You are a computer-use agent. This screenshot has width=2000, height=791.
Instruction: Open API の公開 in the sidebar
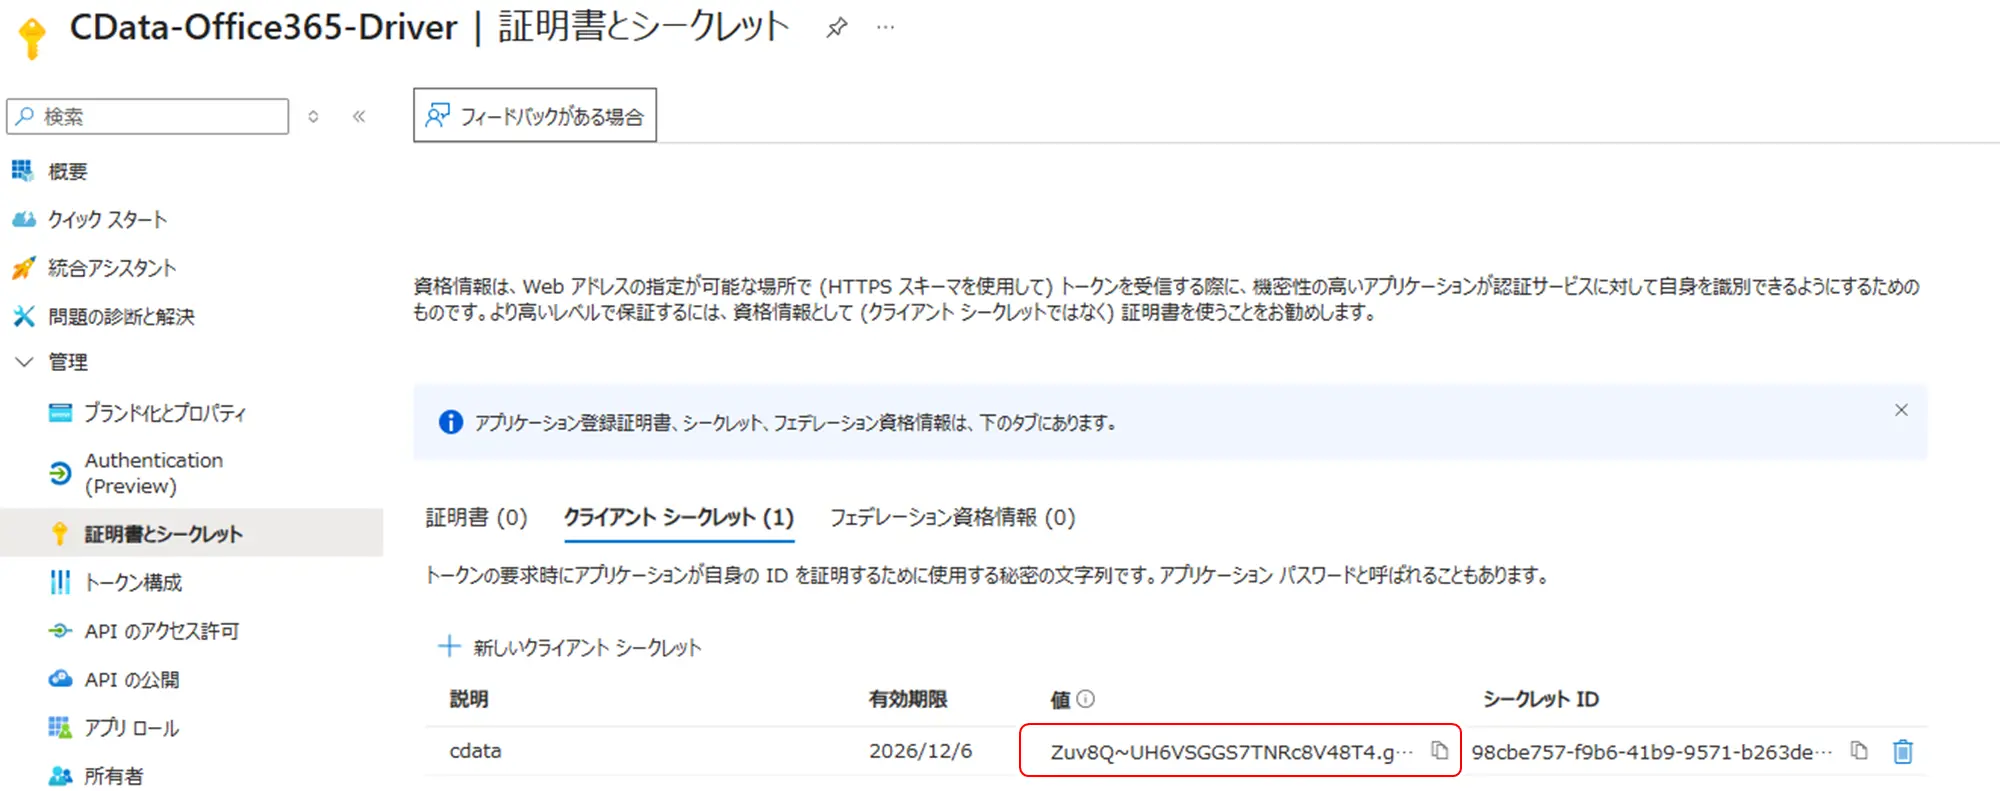(x=132, y=680)
